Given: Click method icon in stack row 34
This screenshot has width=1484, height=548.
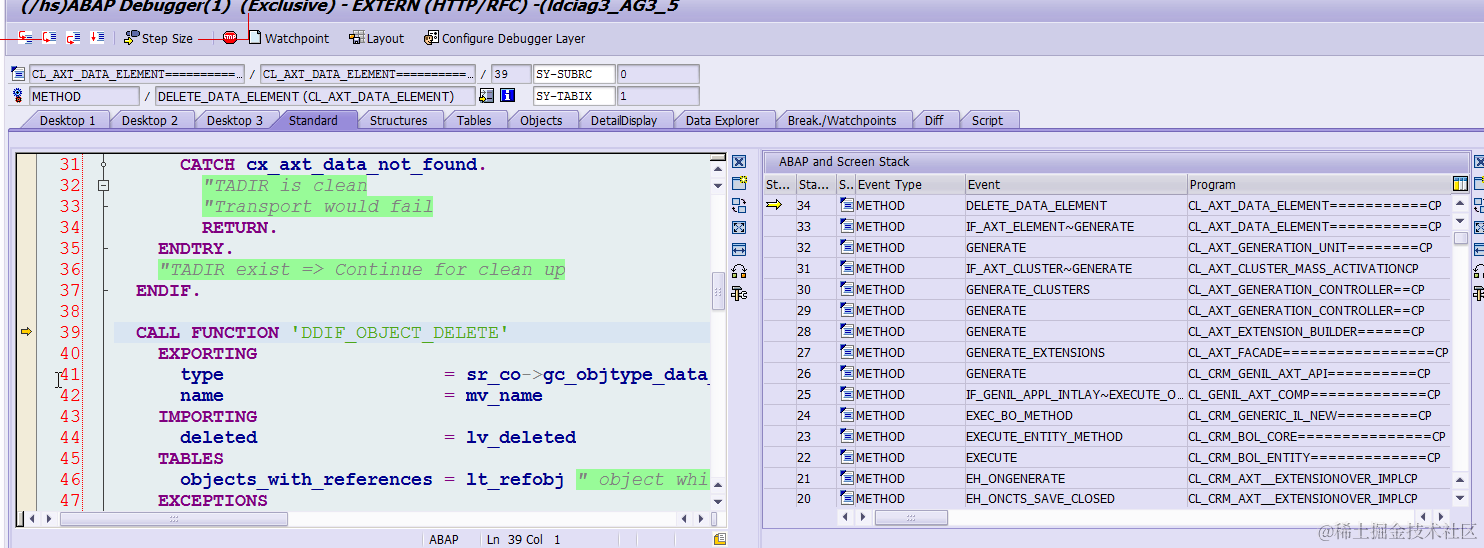Looking at the screenshot, I should tap(846, 205).
